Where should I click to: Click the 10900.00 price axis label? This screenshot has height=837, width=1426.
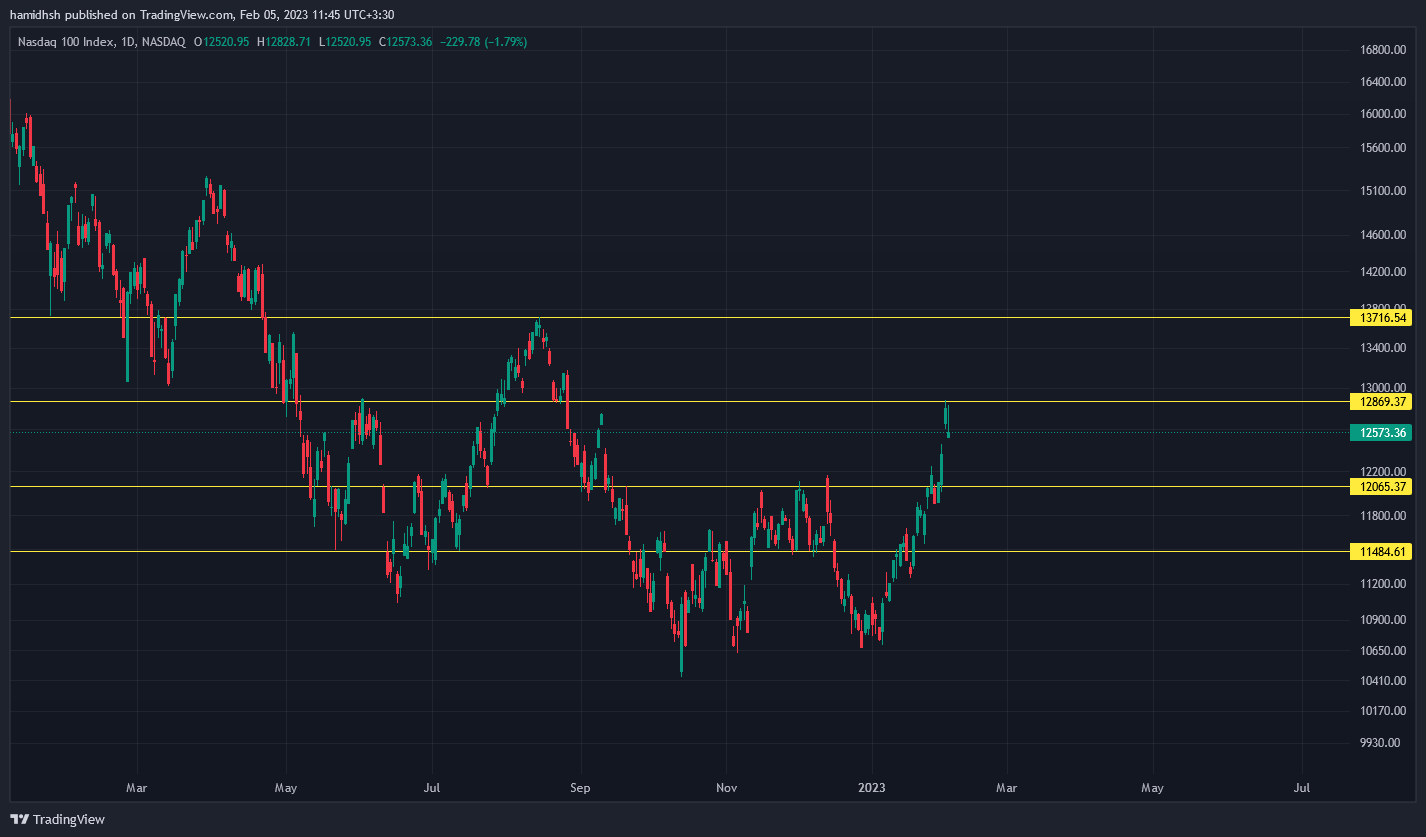(x=1384, y=620)
